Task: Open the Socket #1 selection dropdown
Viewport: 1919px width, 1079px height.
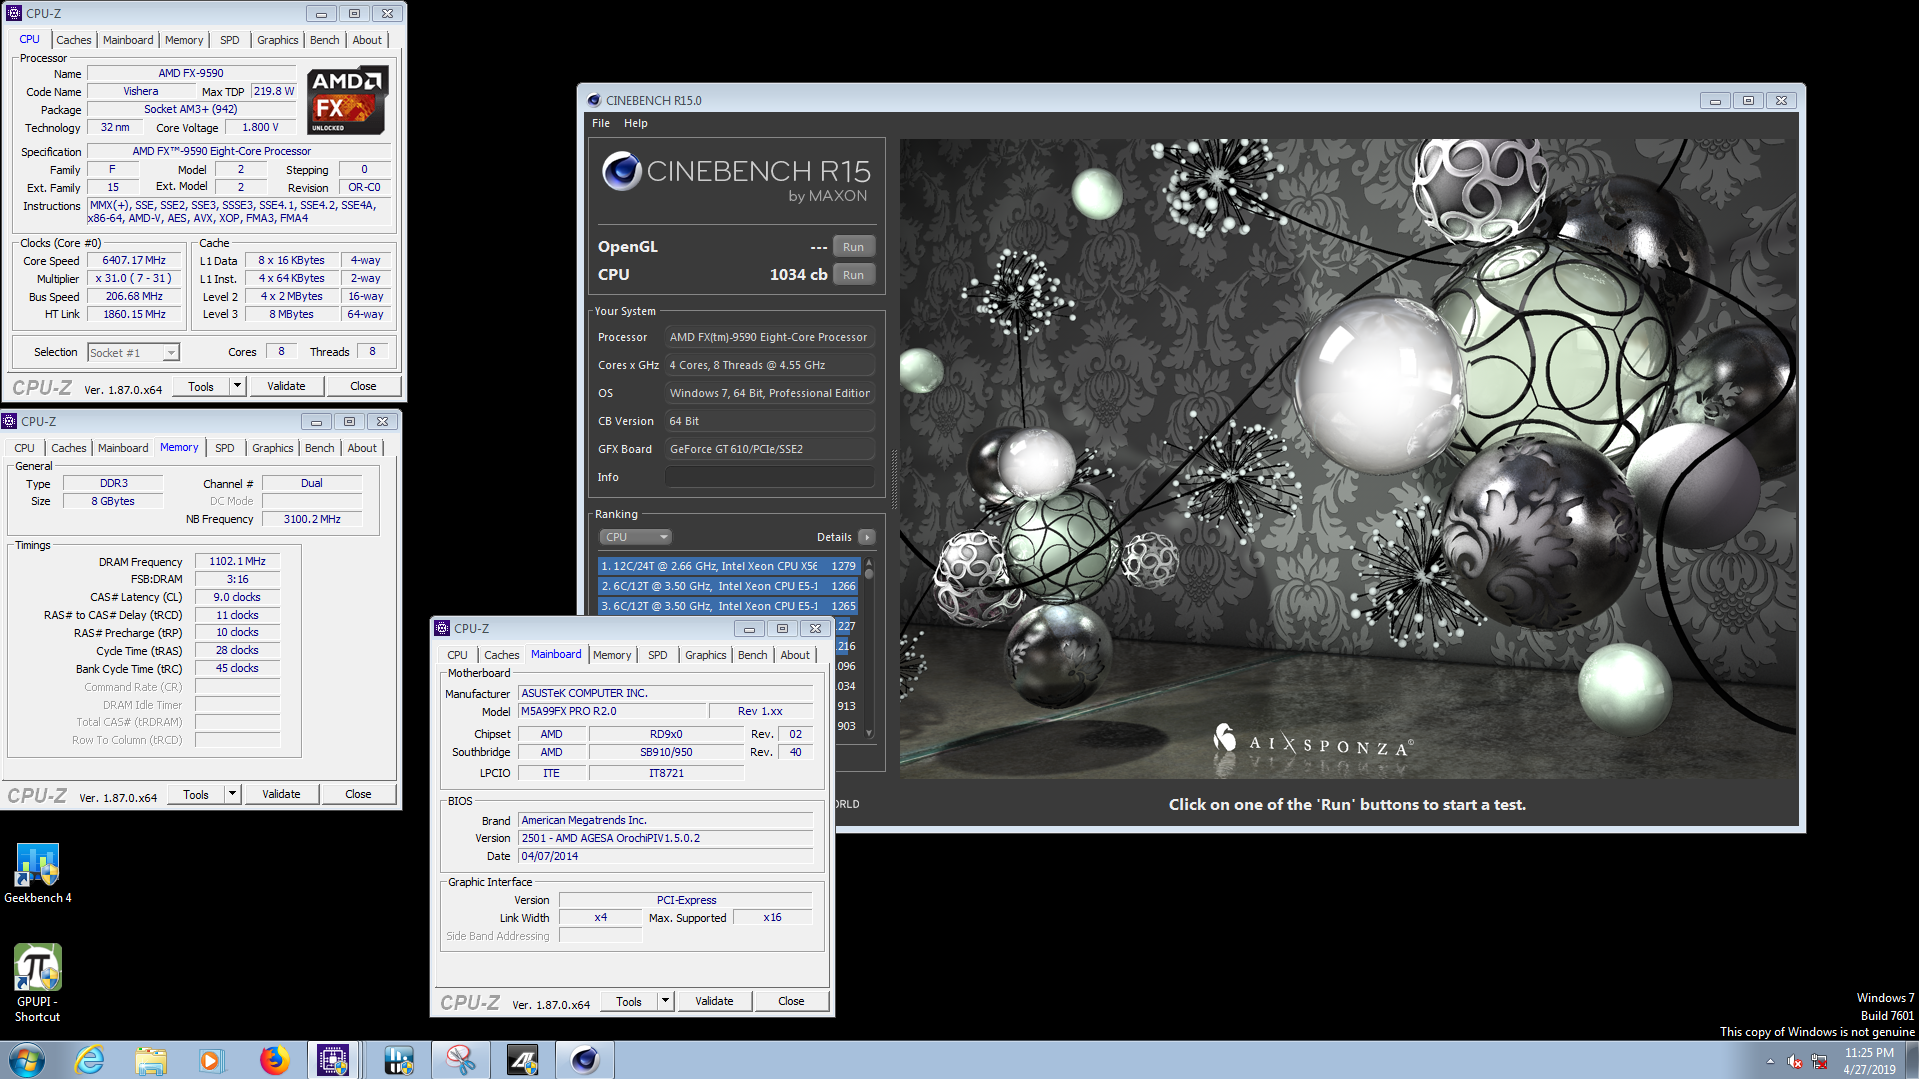Action: (x=133, y=352)
